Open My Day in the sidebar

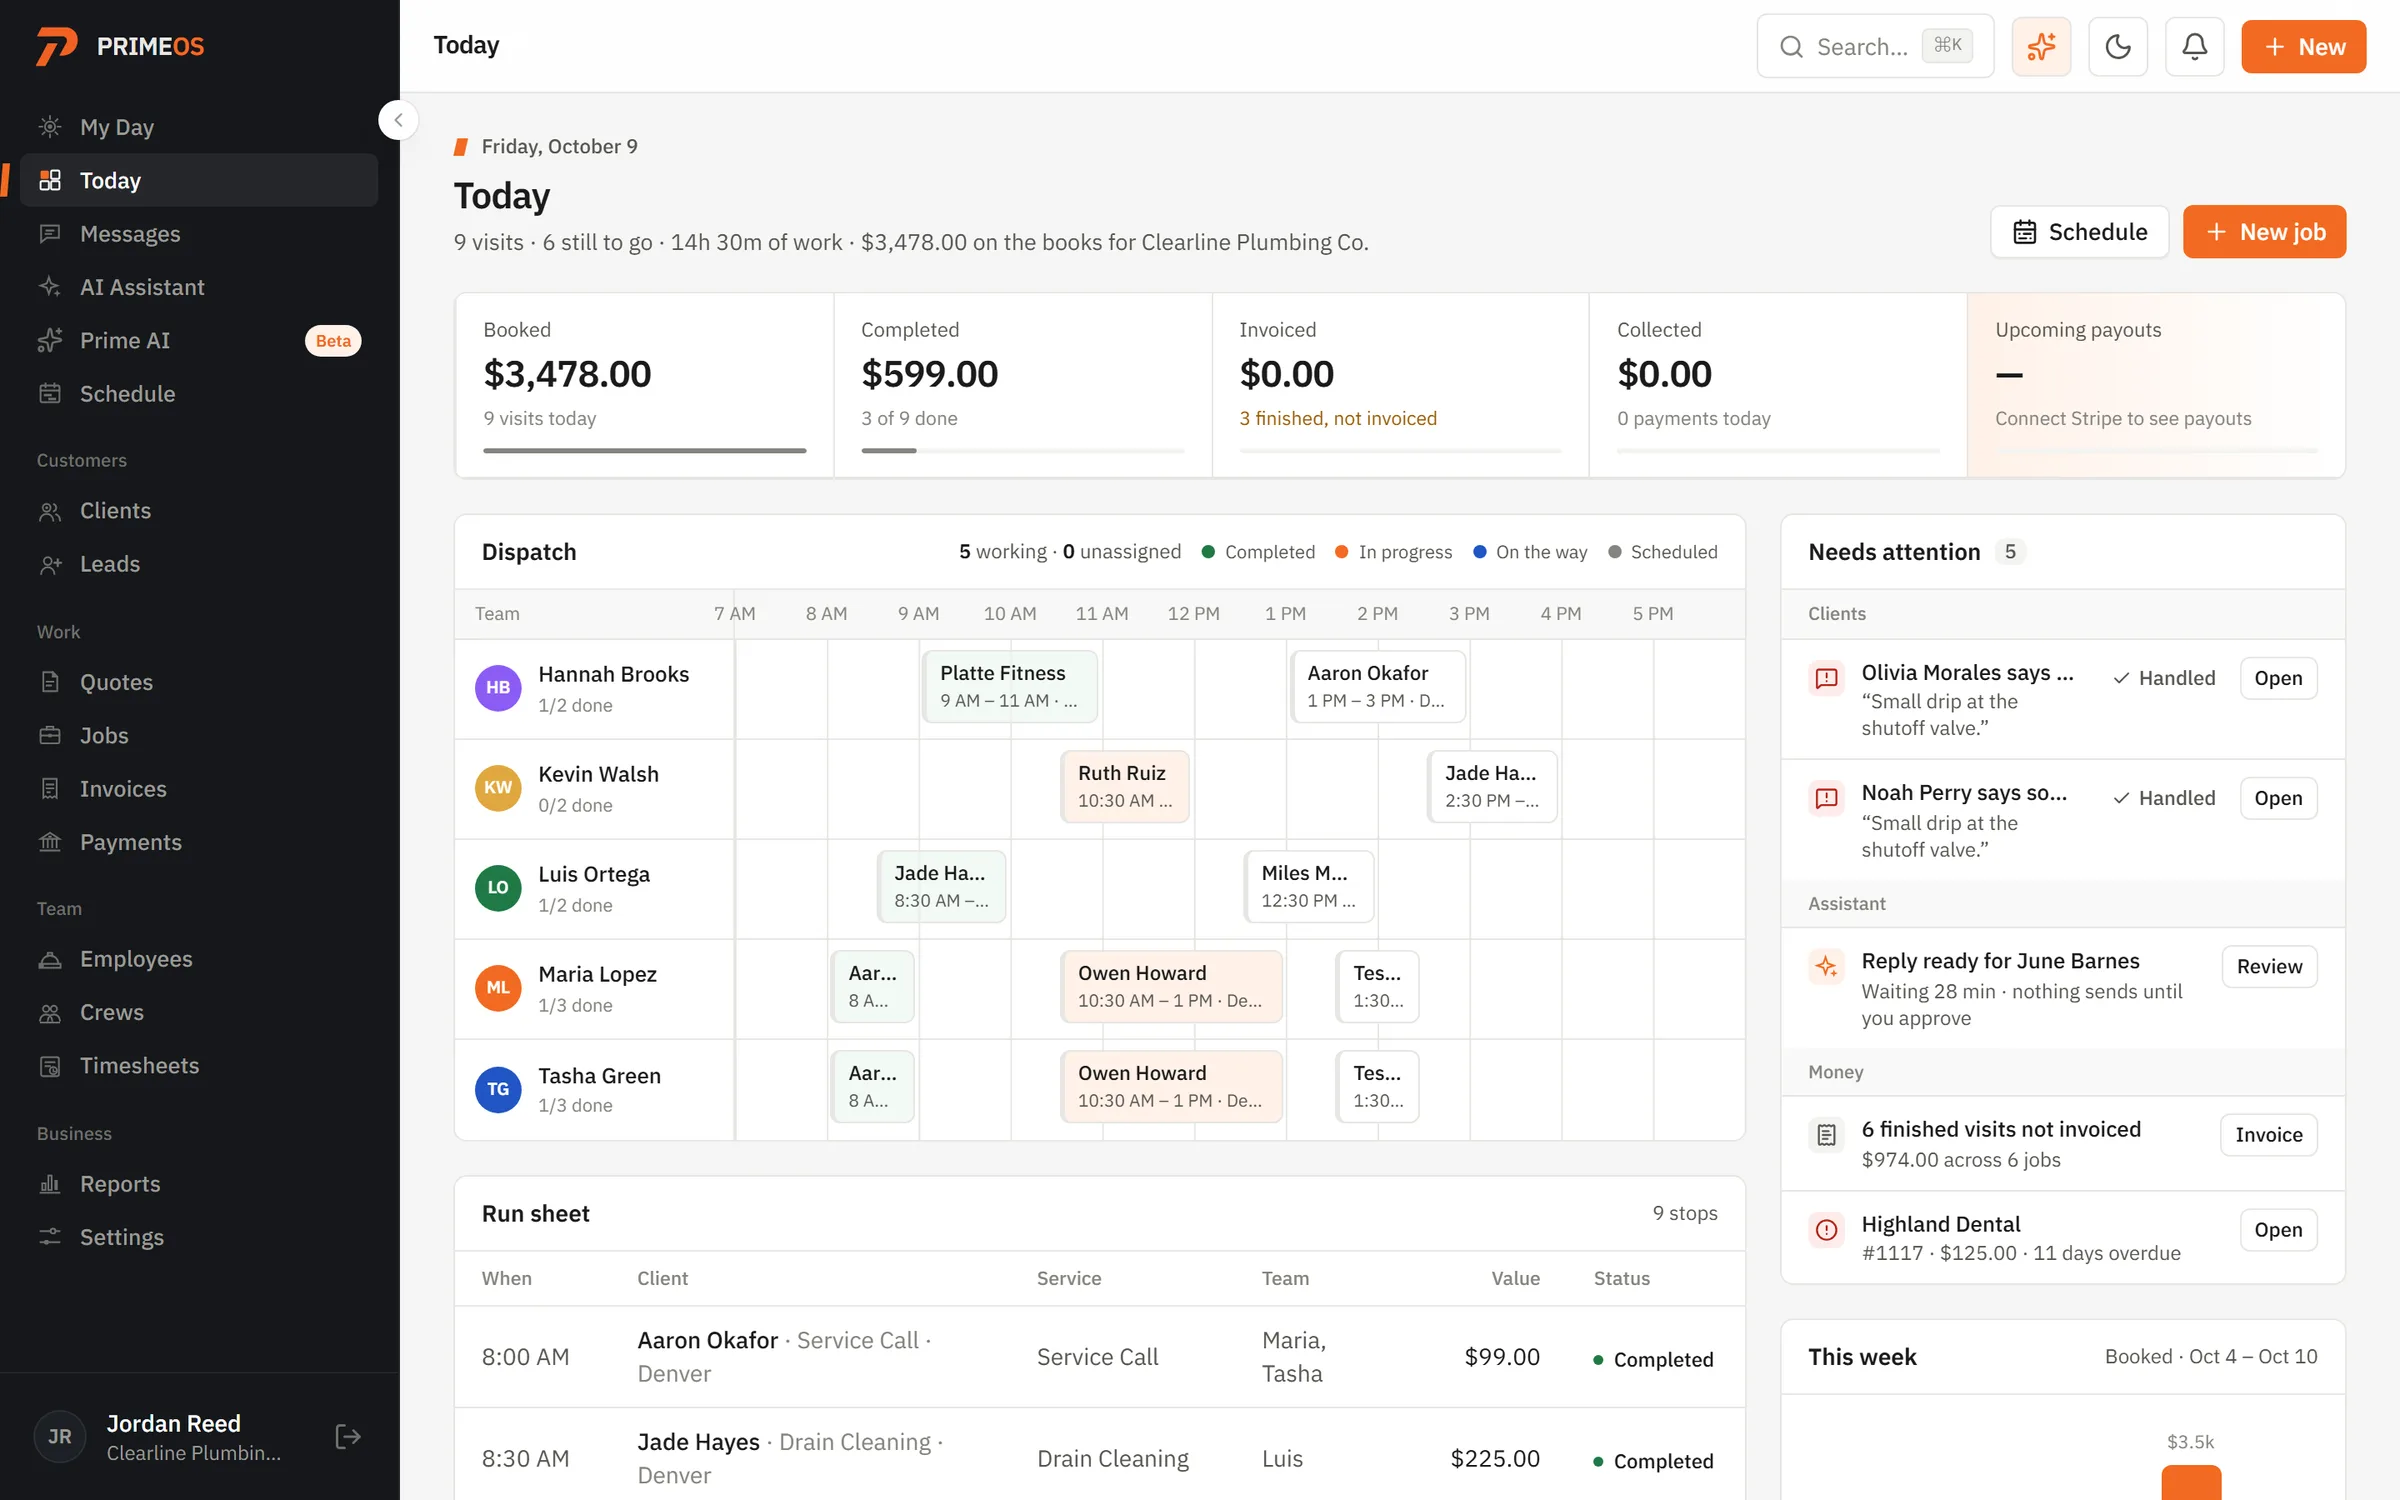(199, 127)
